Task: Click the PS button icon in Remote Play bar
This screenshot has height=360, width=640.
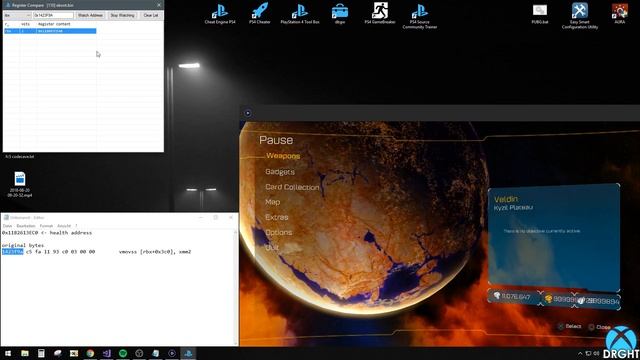Action: (x=248, y=113)
